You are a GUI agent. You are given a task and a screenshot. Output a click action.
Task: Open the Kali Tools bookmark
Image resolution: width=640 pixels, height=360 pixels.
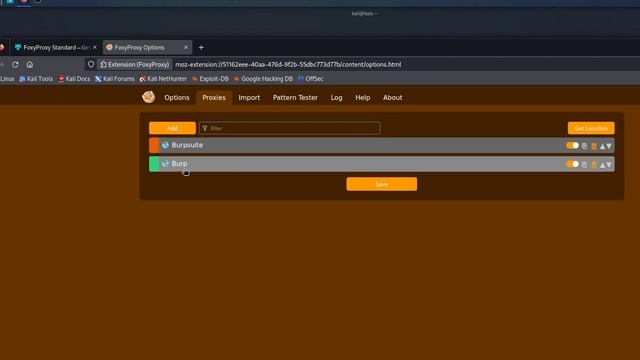click(x=36, y=79)
